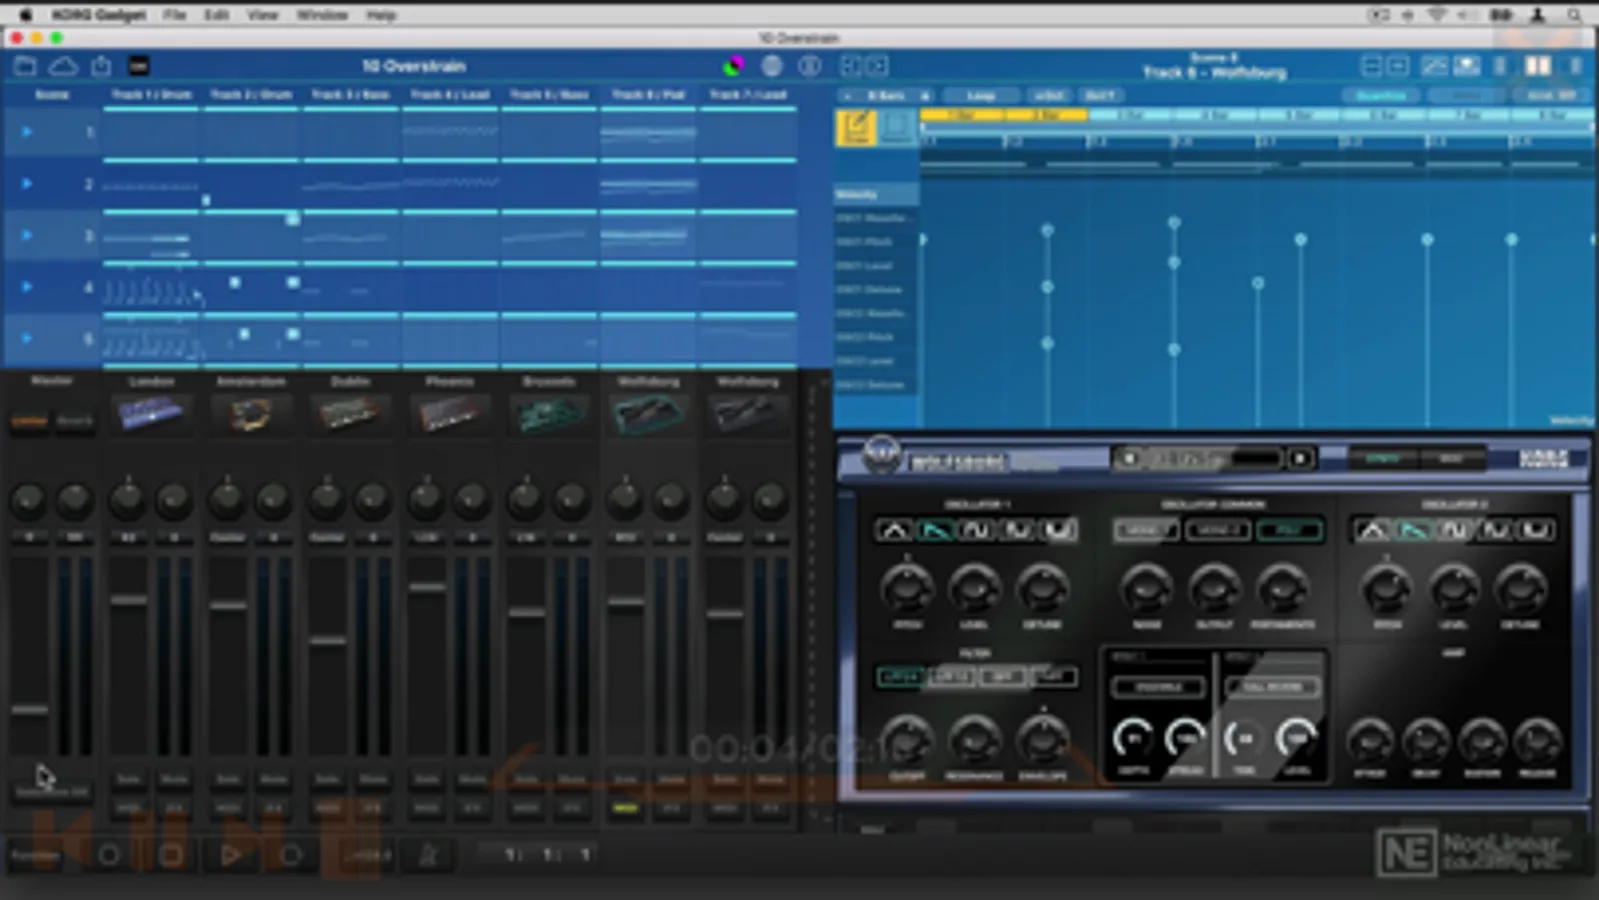Click the Function button in transport bar

click(x=35, y=855)
